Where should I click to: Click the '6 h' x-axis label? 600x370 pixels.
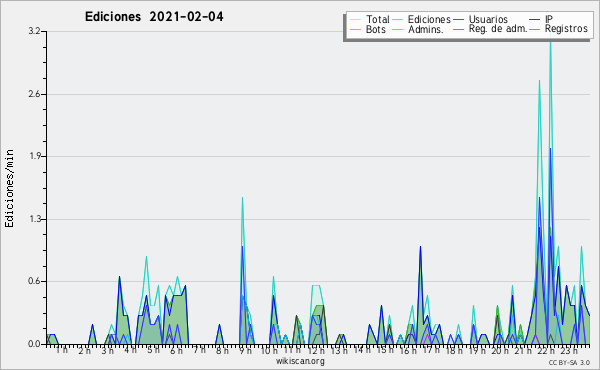point(176,350)
